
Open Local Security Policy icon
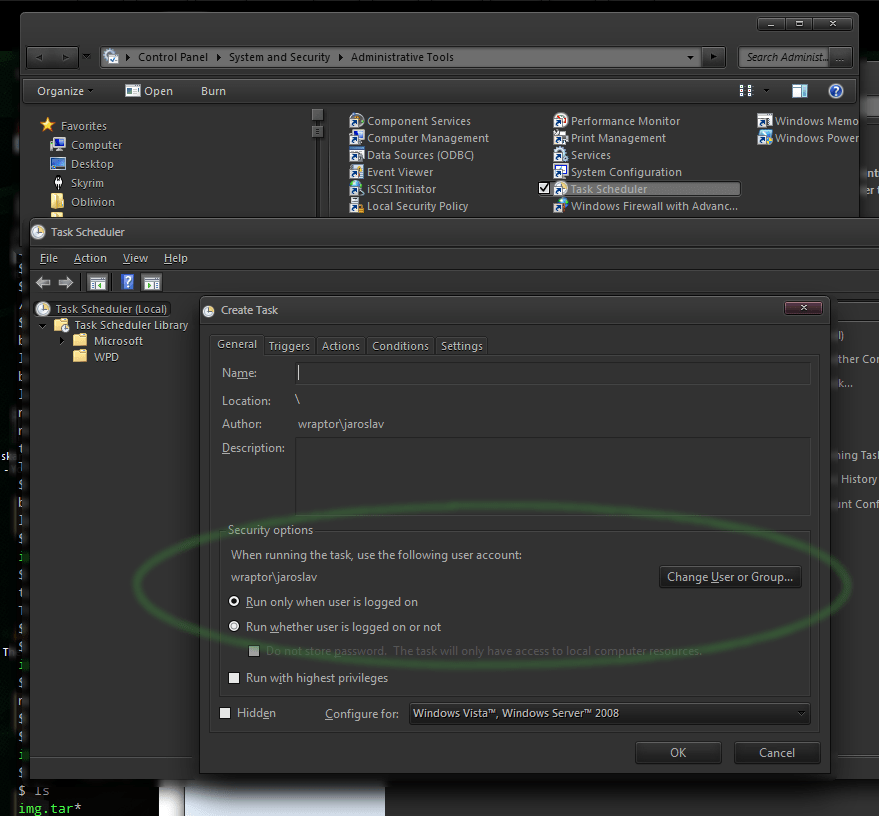click(x=357, y=206)
